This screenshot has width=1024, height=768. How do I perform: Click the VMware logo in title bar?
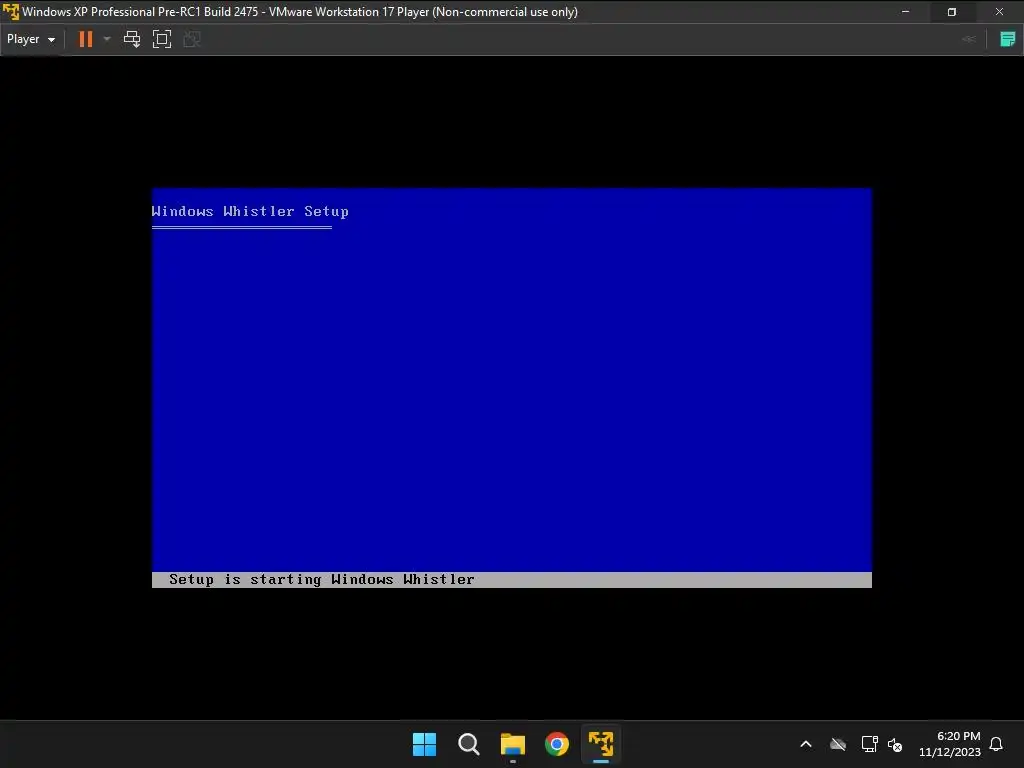(11, 12)
